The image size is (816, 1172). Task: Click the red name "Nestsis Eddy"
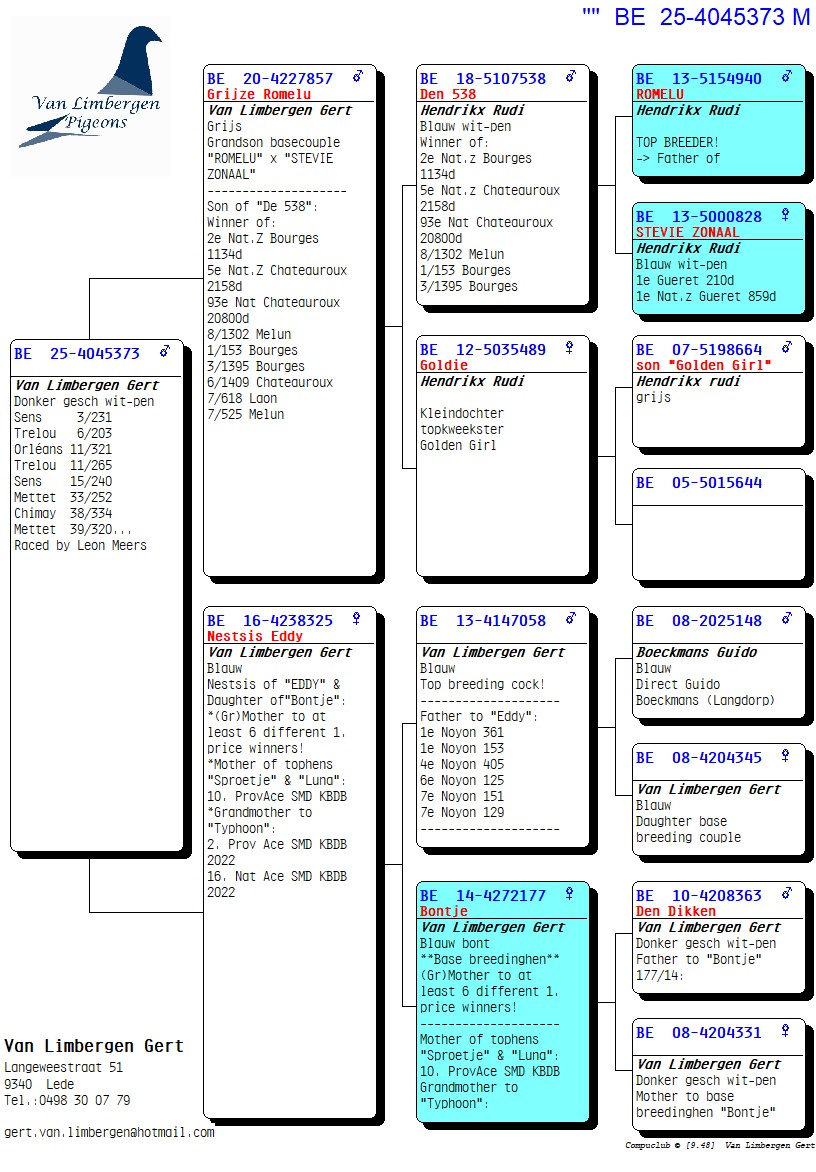[x=255, y=636]
